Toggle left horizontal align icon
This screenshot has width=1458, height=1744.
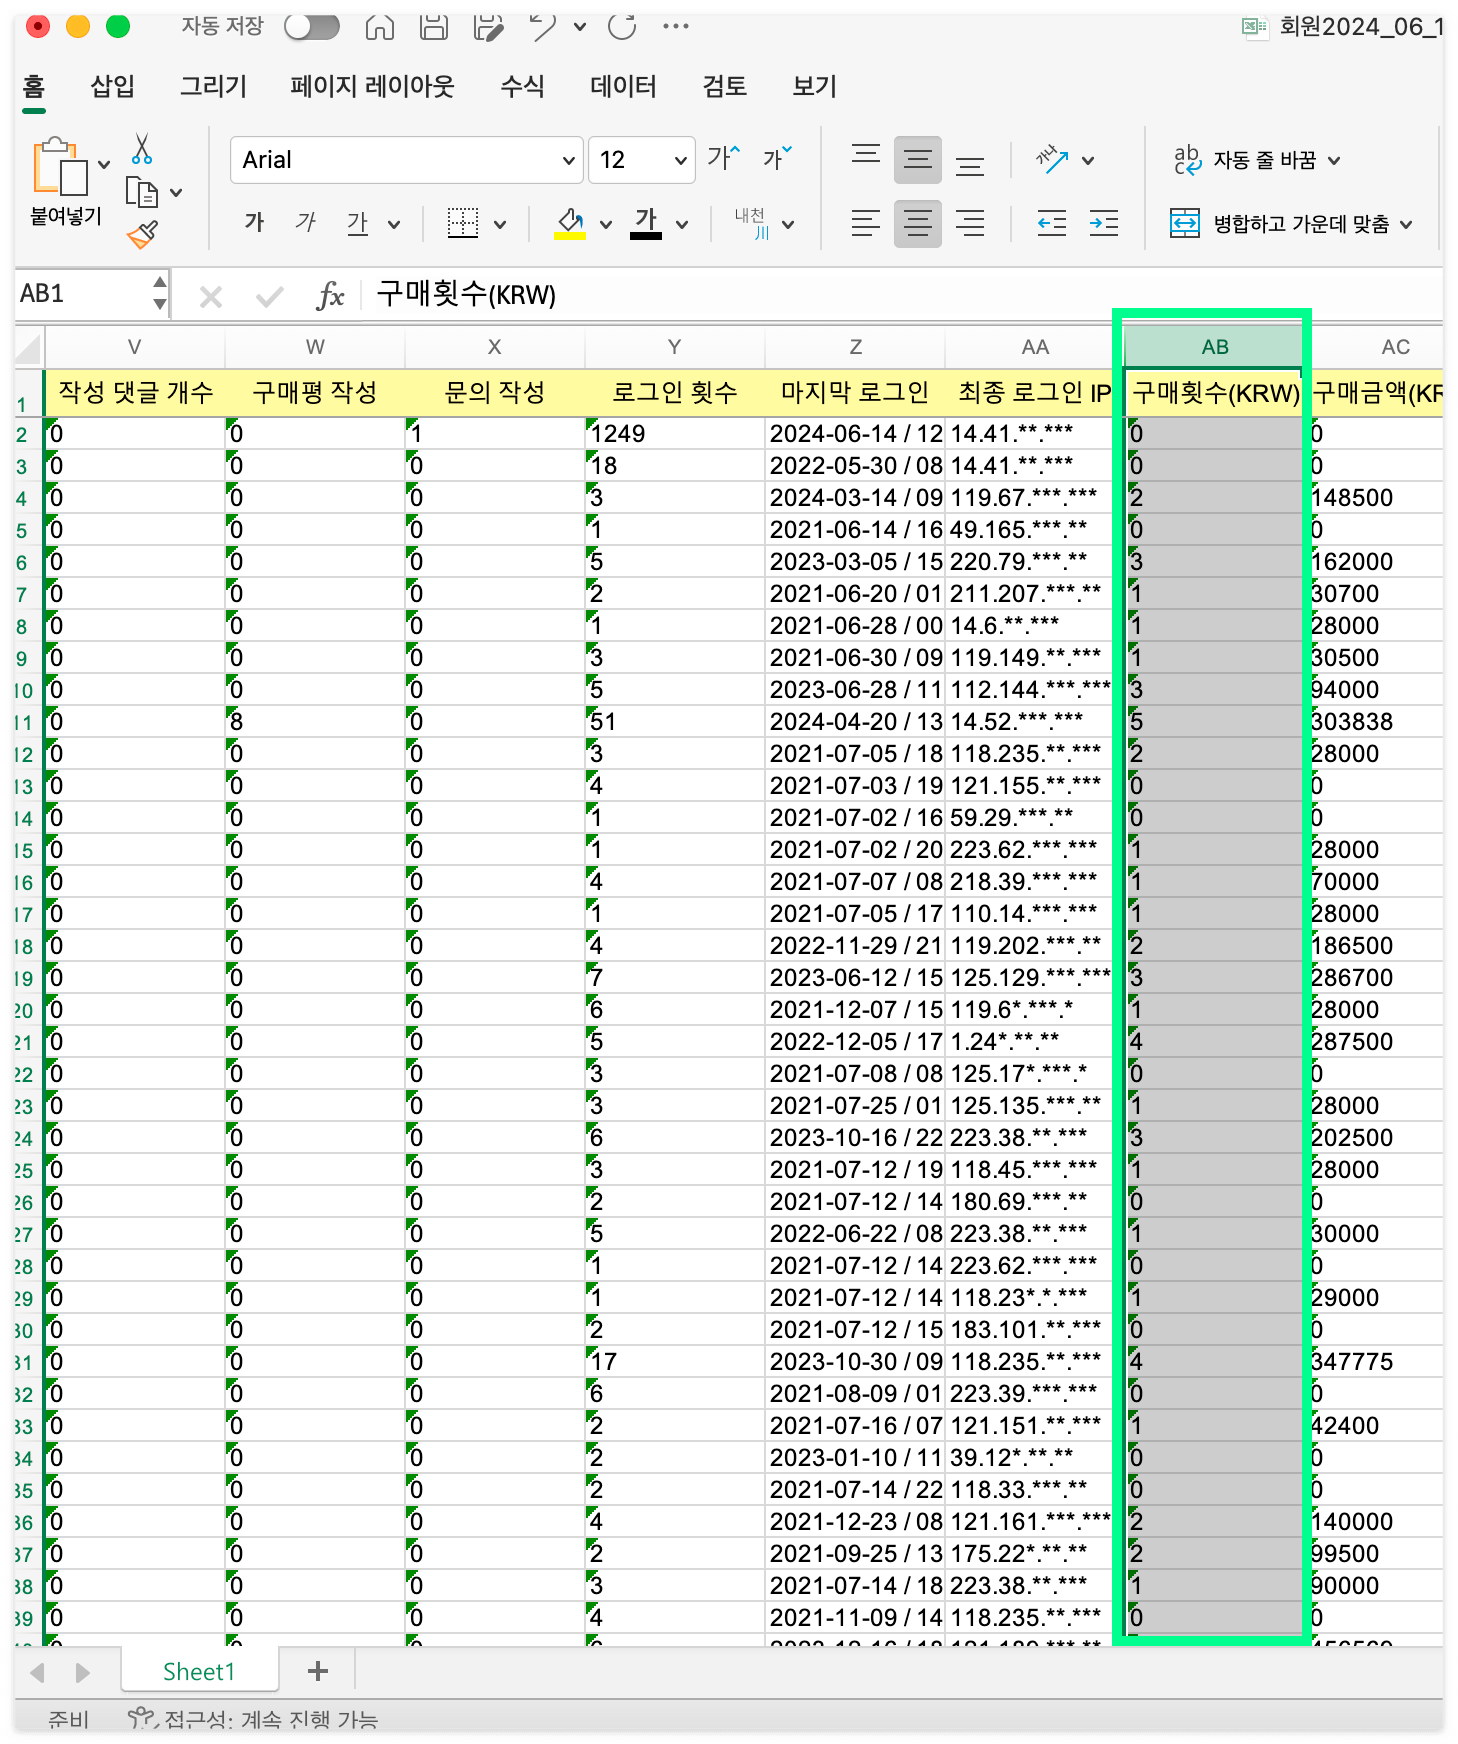point(866,223)
